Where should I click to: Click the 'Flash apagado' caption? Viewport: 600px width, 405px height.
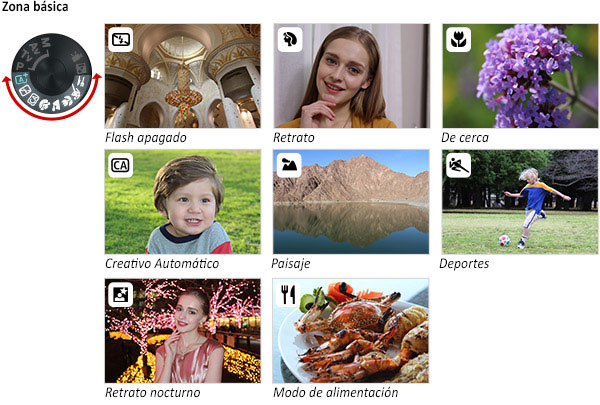(146, 137)
